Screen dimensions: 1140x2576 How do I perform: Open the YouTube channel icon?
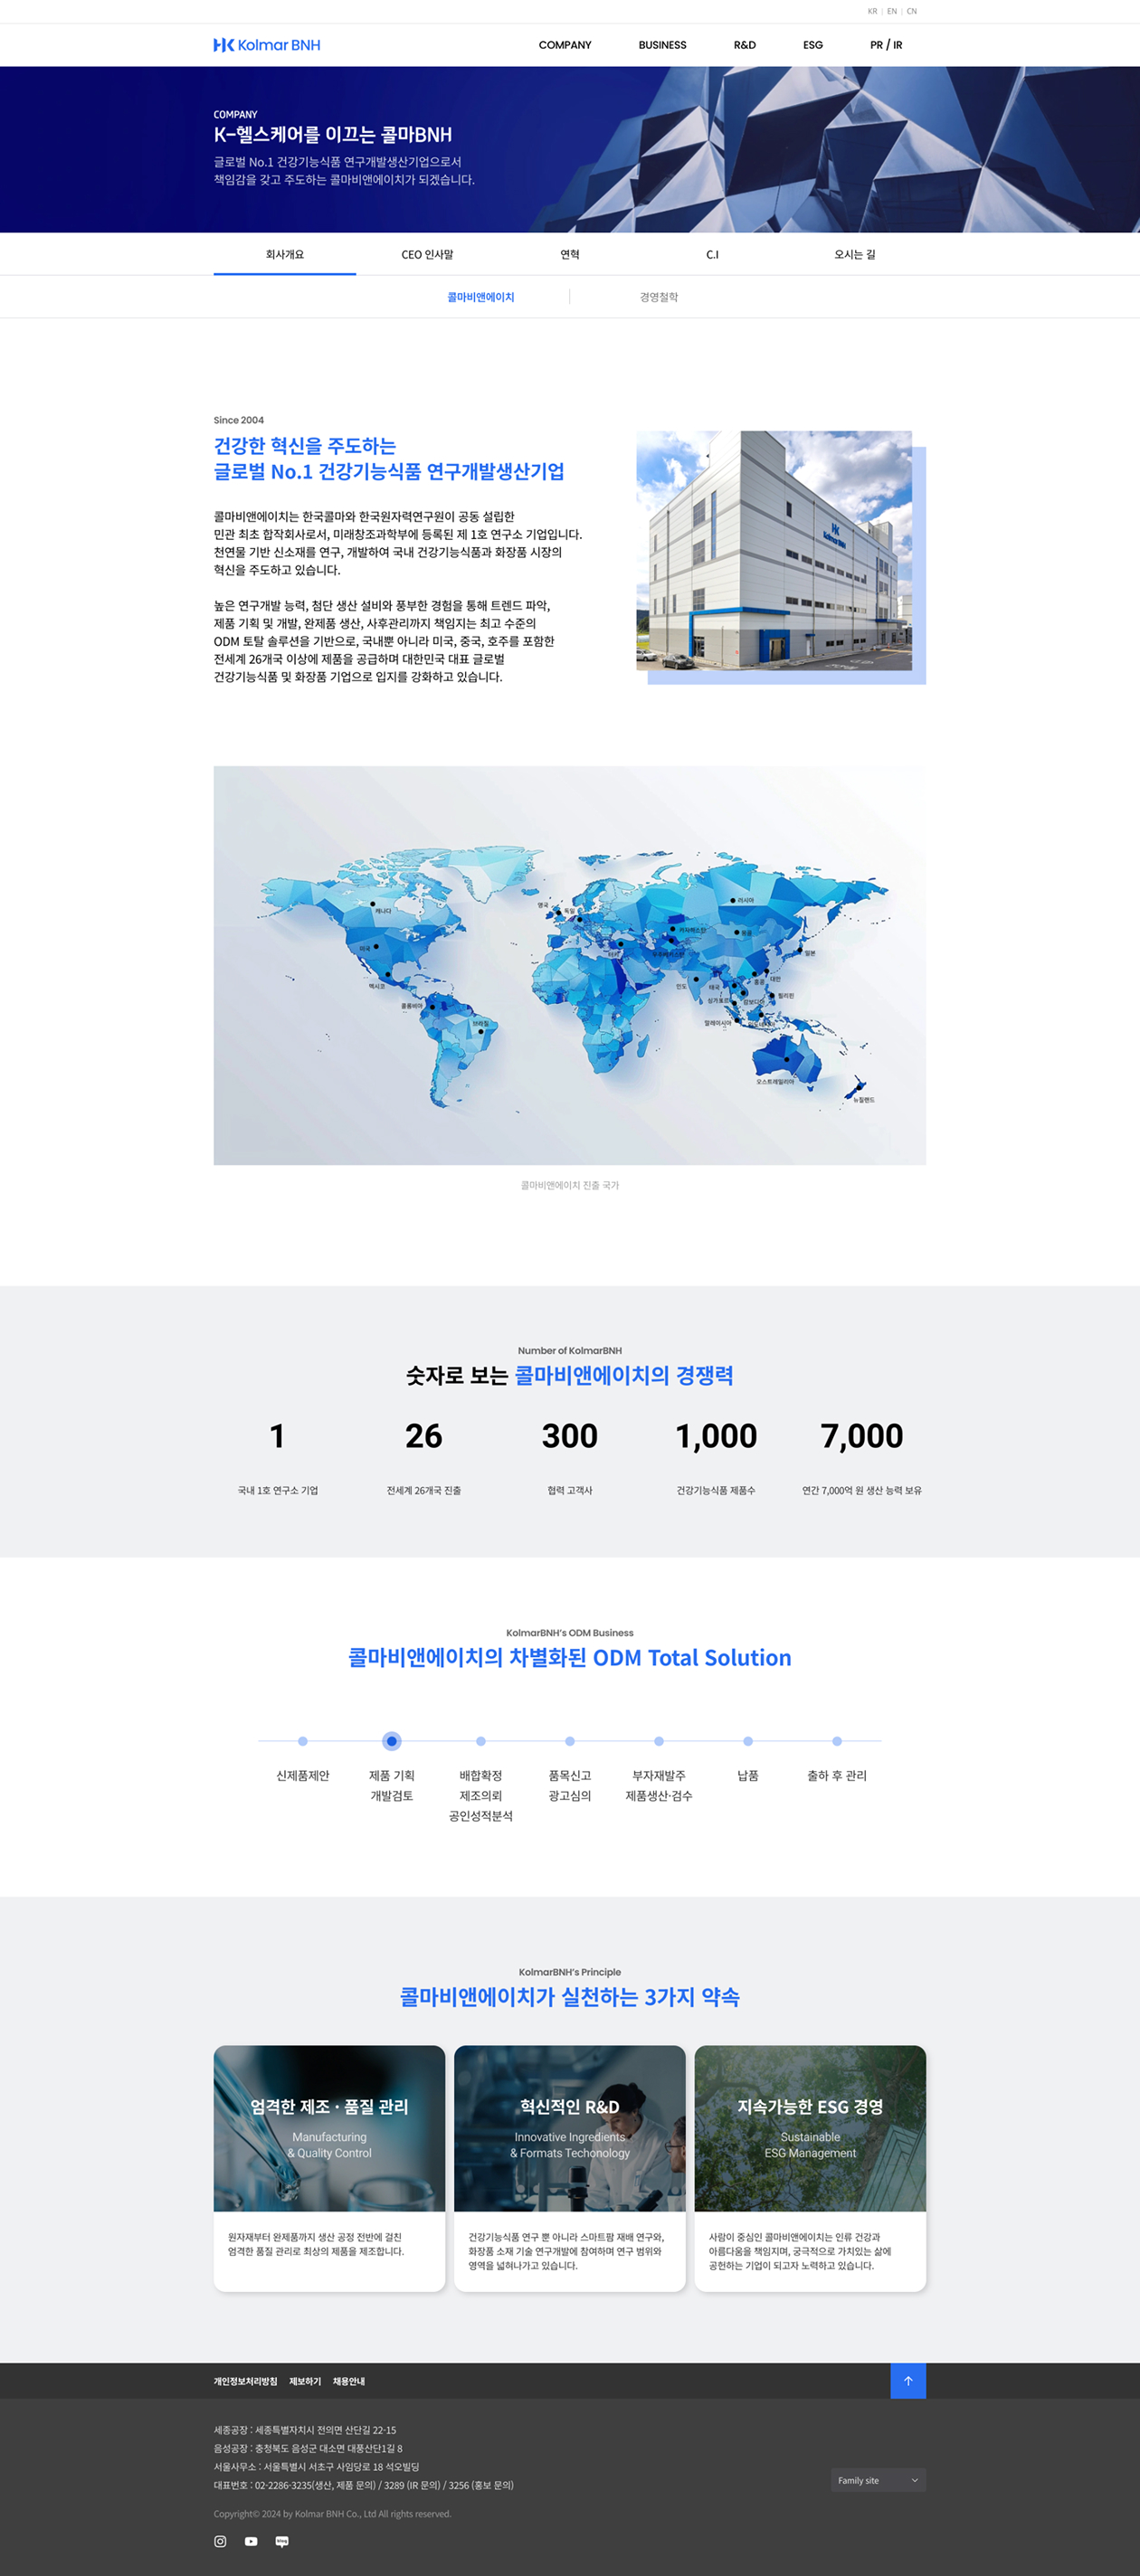(x=251, y=2541)
